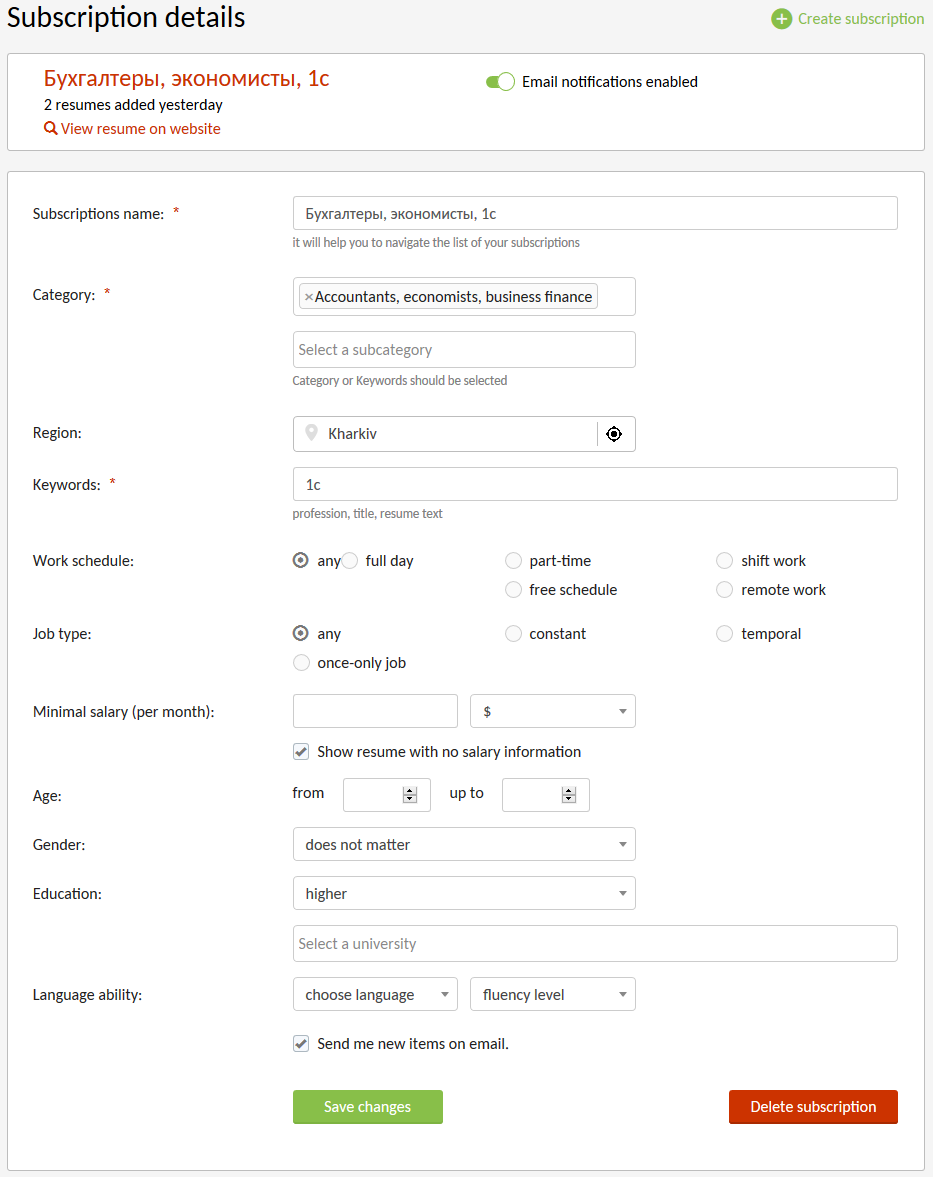Uncheck Send me new items on email
Viewport: 933px width, 1177px height.
(301, 1044)
